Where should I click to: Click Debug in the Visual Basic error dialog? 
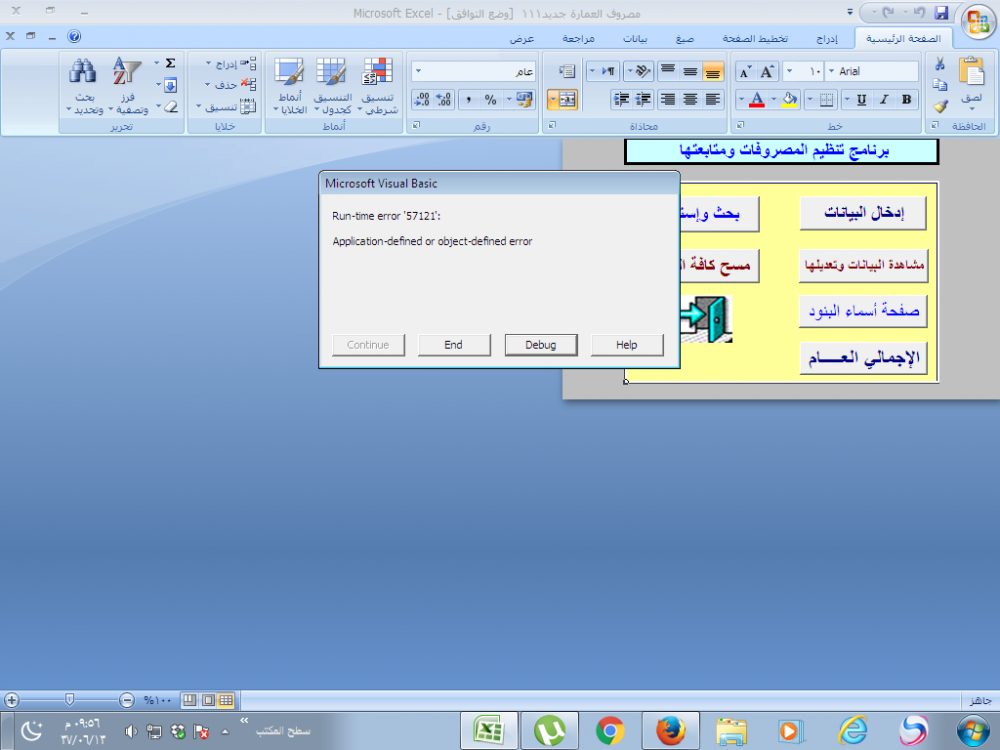541,345
